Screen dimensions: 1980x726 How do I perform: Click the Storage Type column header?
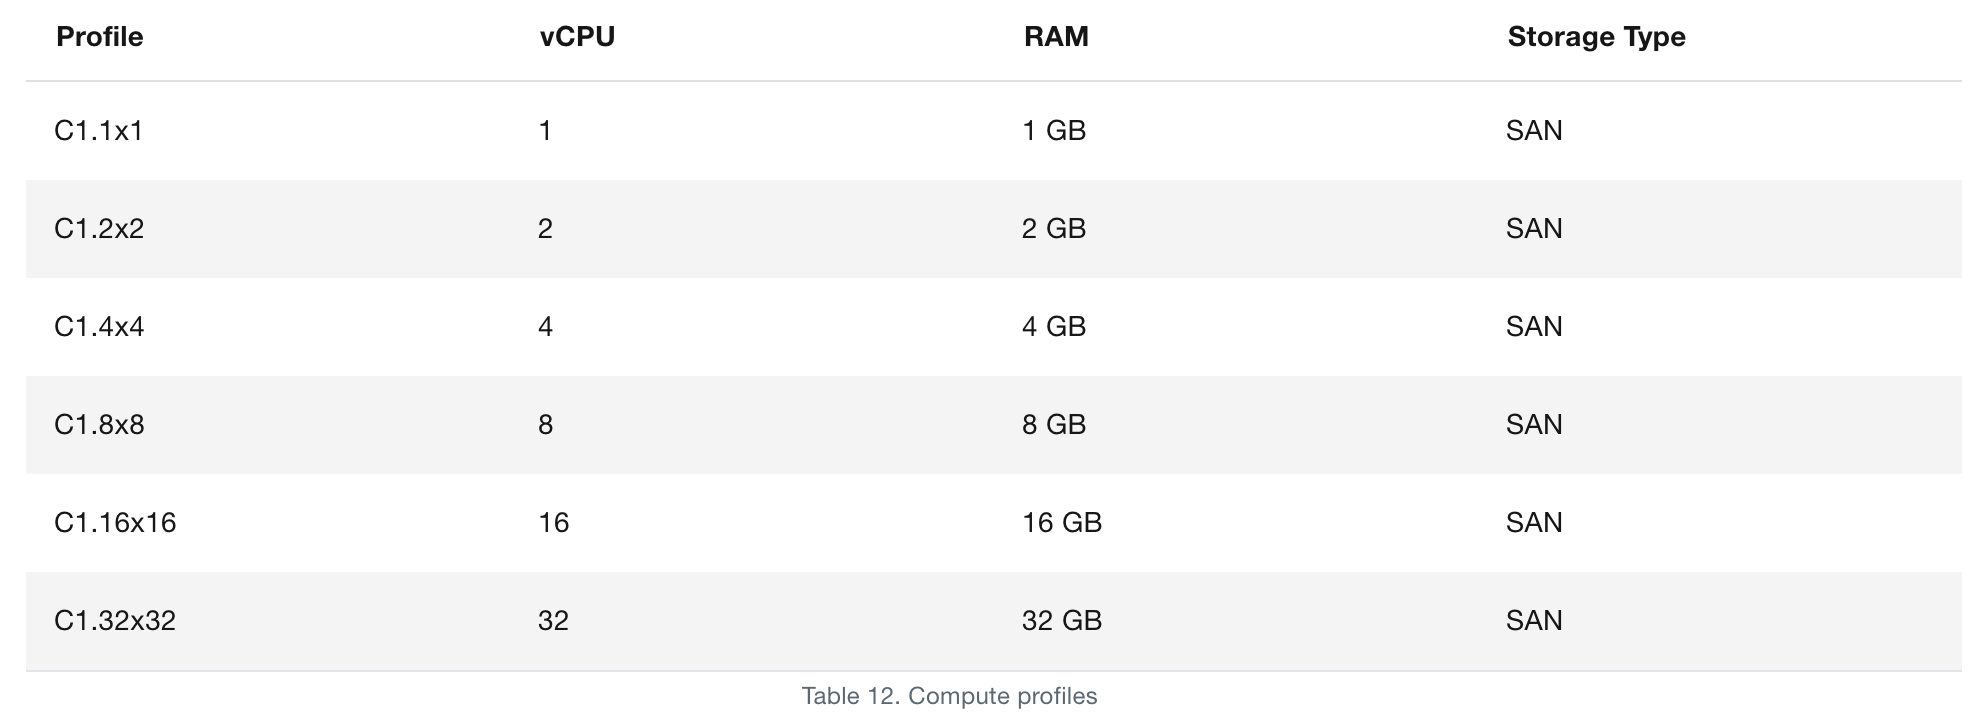[1596, 37]
